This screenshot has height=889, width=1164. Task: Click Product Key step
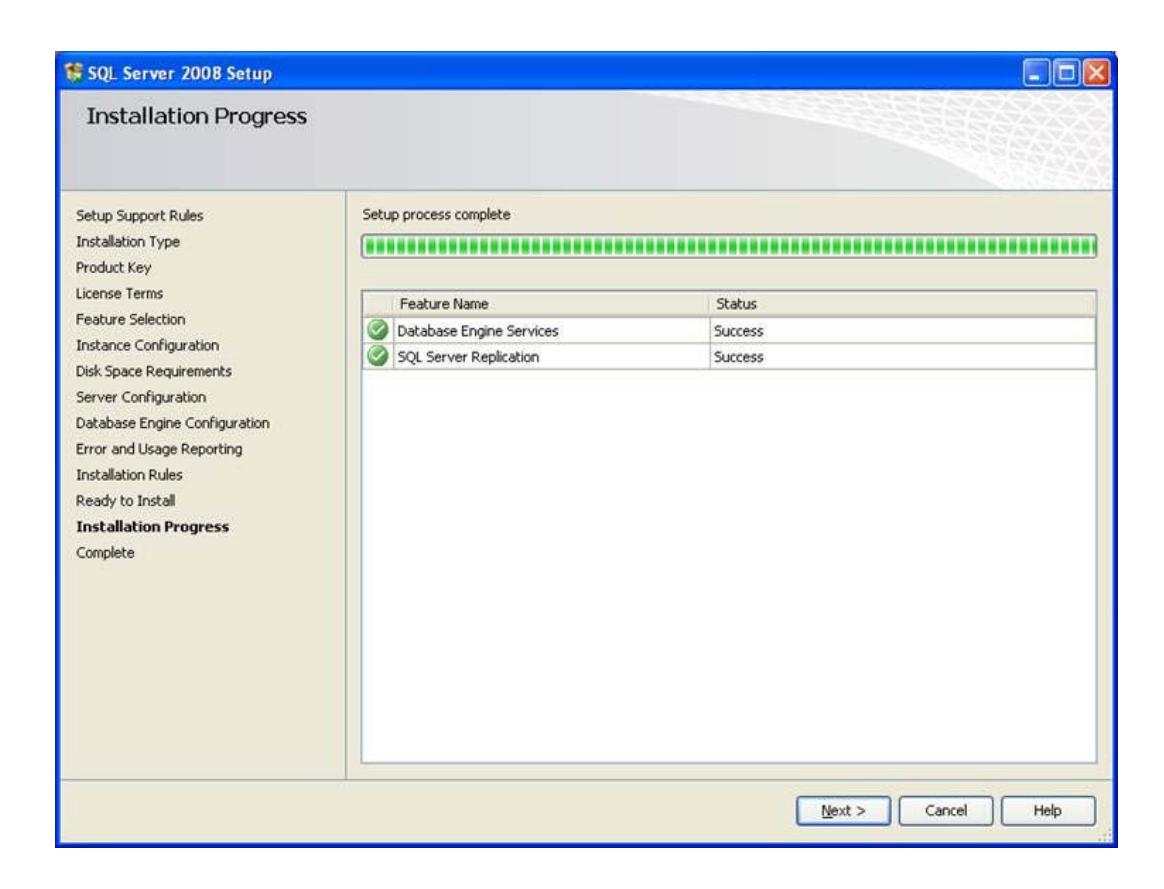[x=113, y=267]
